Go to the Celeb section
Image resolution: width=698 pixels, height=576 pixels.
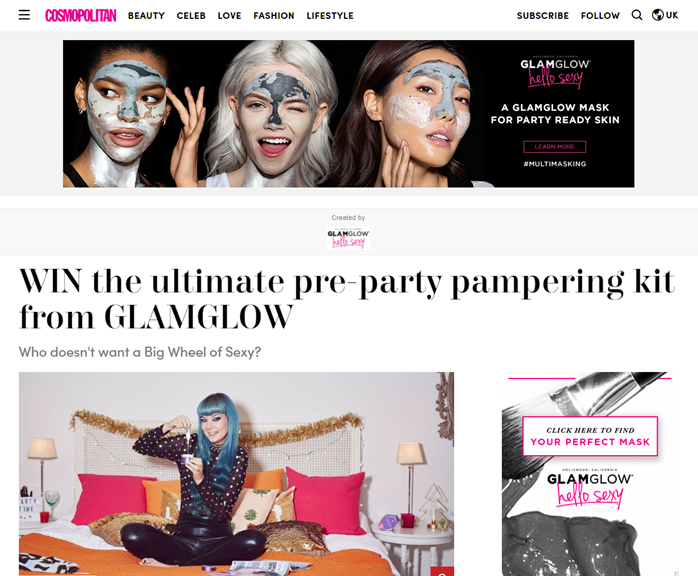click(191, 16)
